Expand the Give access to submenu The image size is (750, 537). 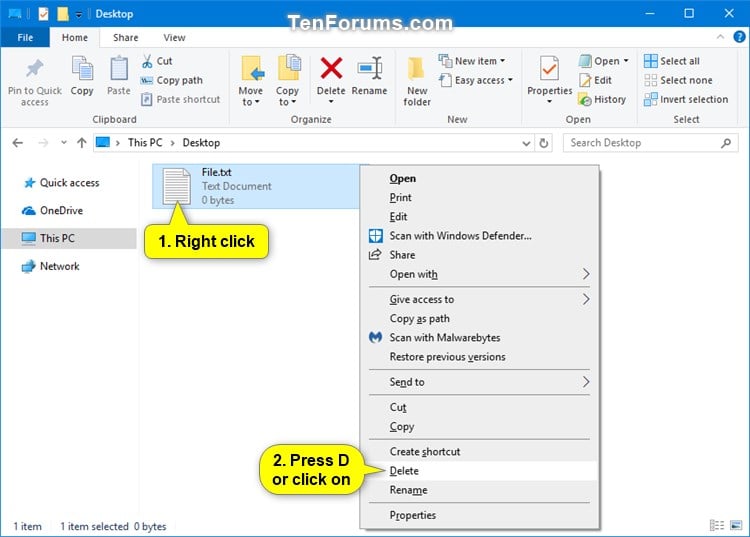(x=479, y=299)
